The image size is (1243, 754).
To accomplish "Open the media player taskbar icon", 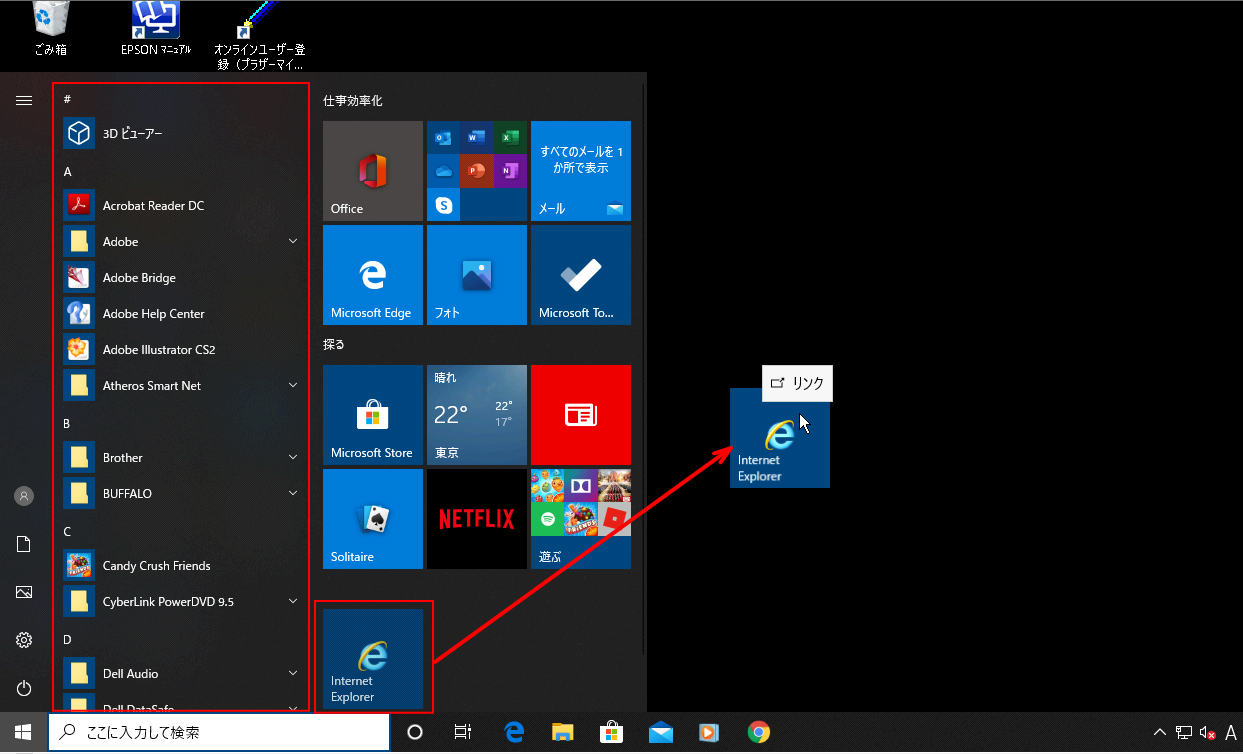I will coord(710,733).
